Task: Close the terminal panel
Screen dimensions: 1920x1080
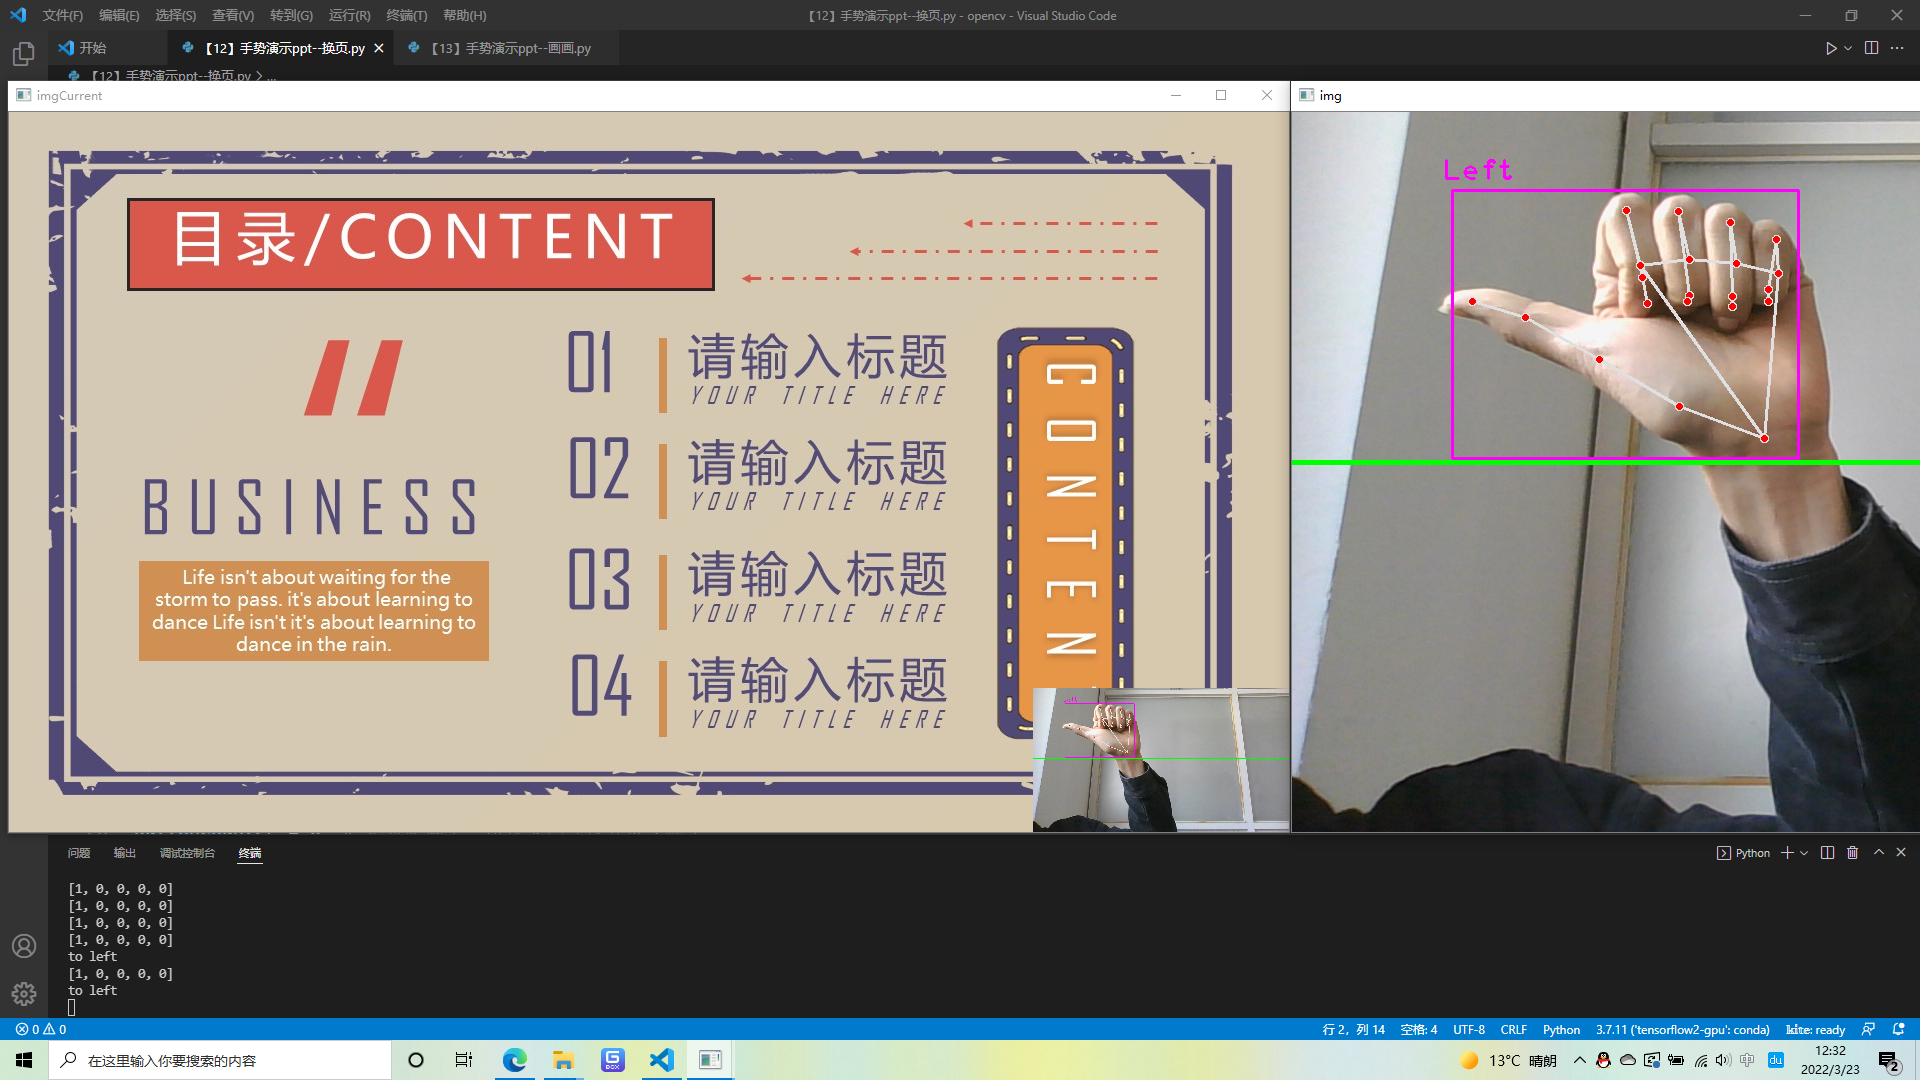Action: pos(1901,852)
